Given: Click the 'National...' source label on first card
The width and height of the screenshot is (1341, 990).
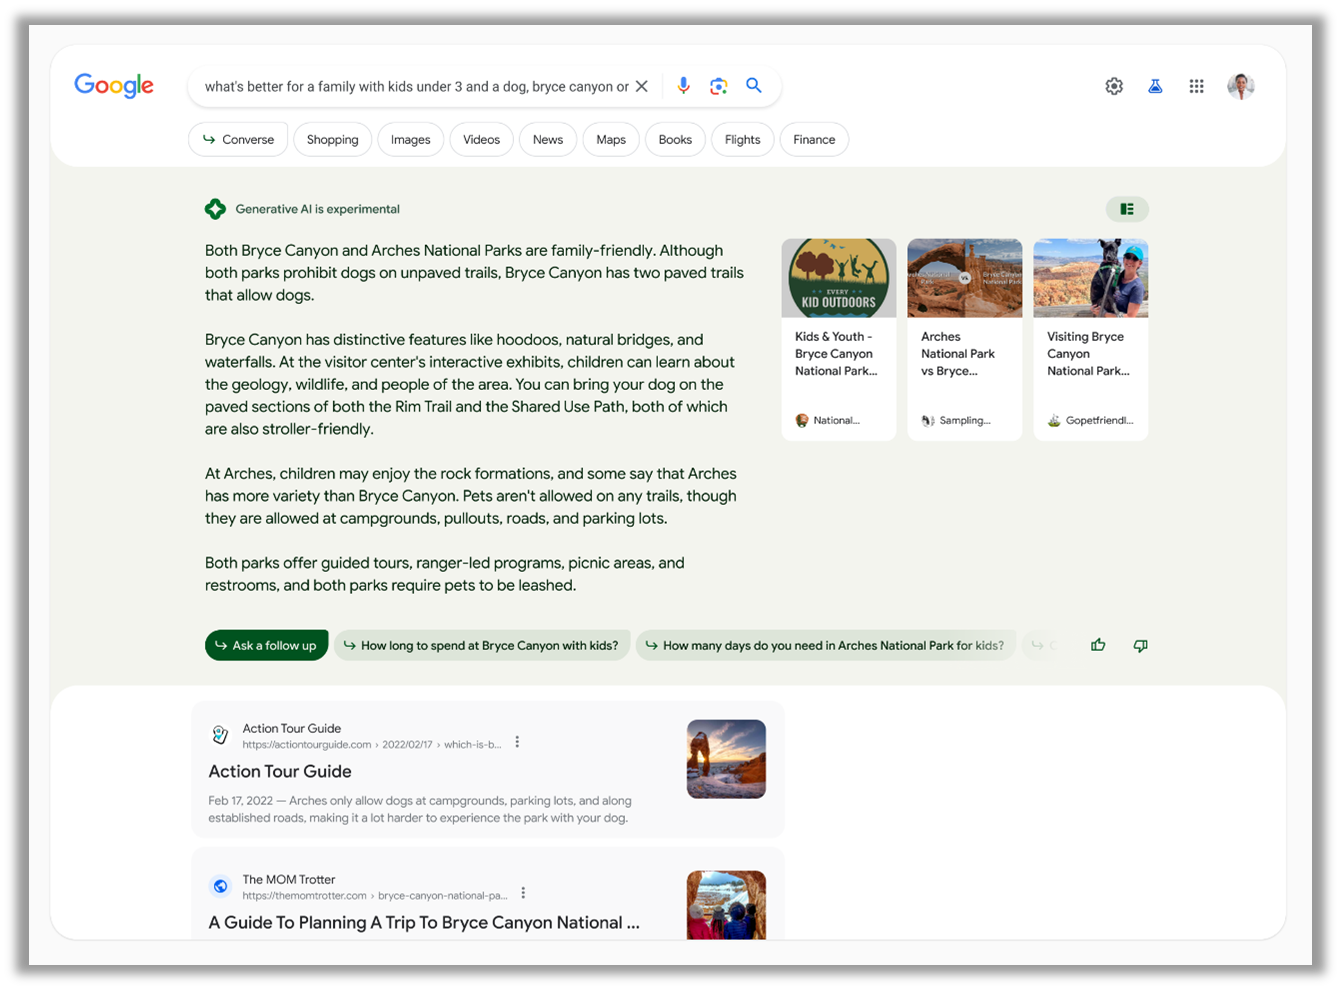Looking at the screenshot, I should [x=836, y=420].
